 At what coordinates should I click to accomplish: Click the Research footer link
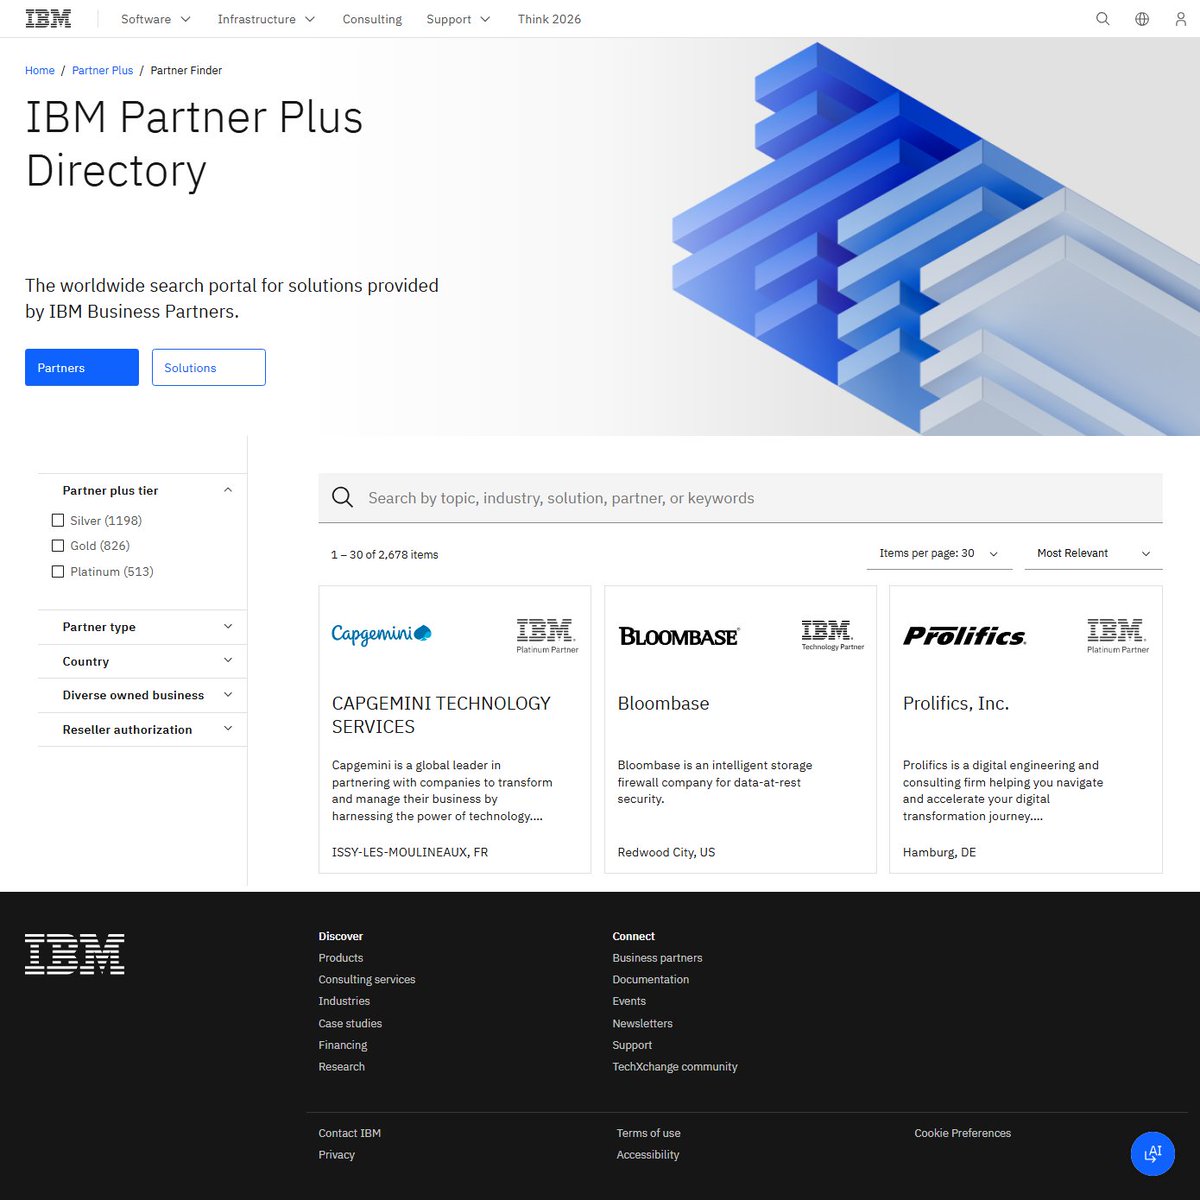342,1067
